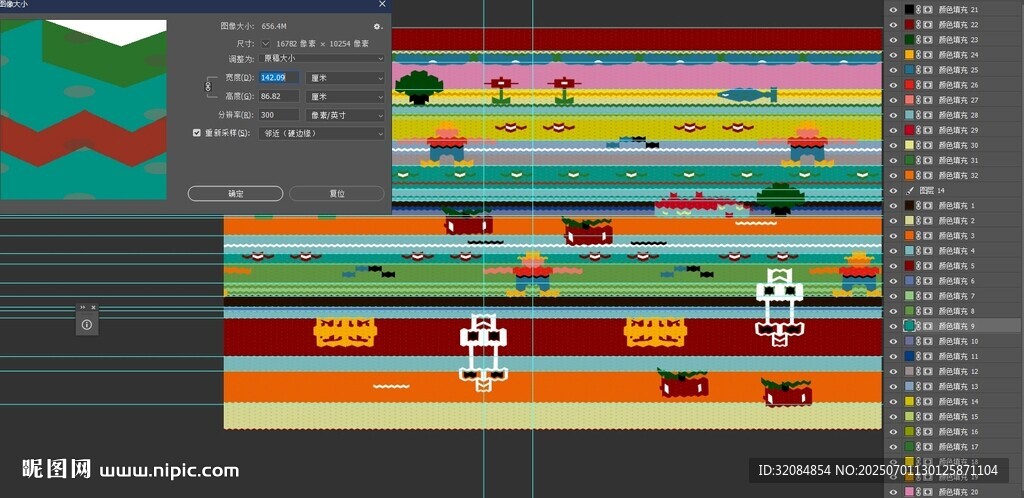Select the layer mask of 颜色填充 30
The image size is (1024, 498).
pos(927,145)
